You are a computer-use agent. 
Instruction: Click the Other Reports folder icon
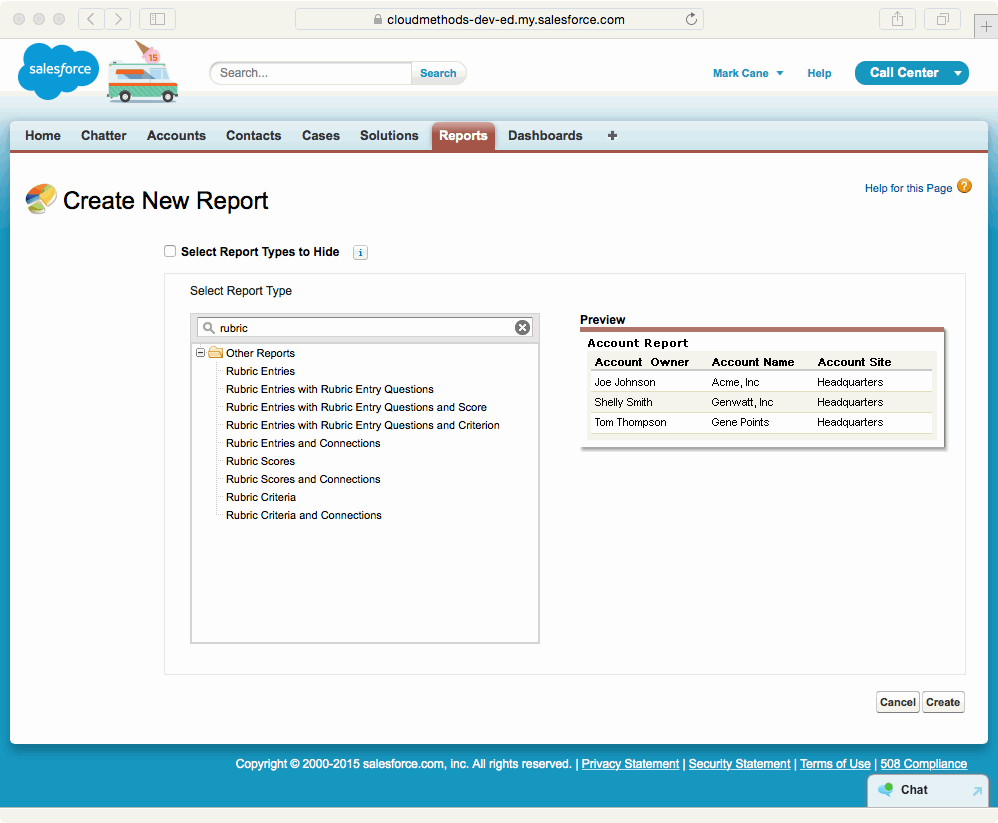pyautogui.click(x=216, y=353)
